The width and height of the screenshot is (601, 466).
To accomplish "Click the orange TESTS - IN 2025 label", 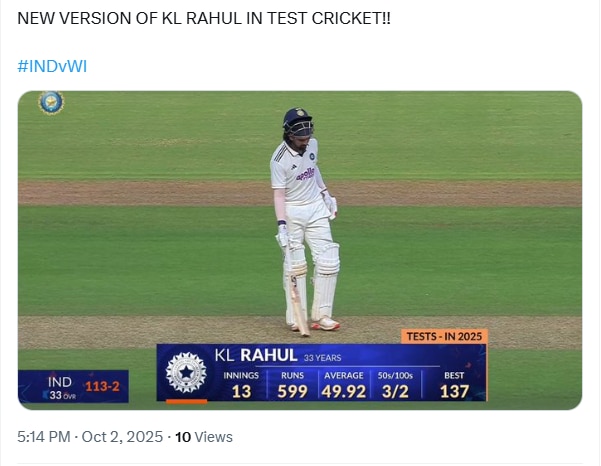I will click(444, 336).
